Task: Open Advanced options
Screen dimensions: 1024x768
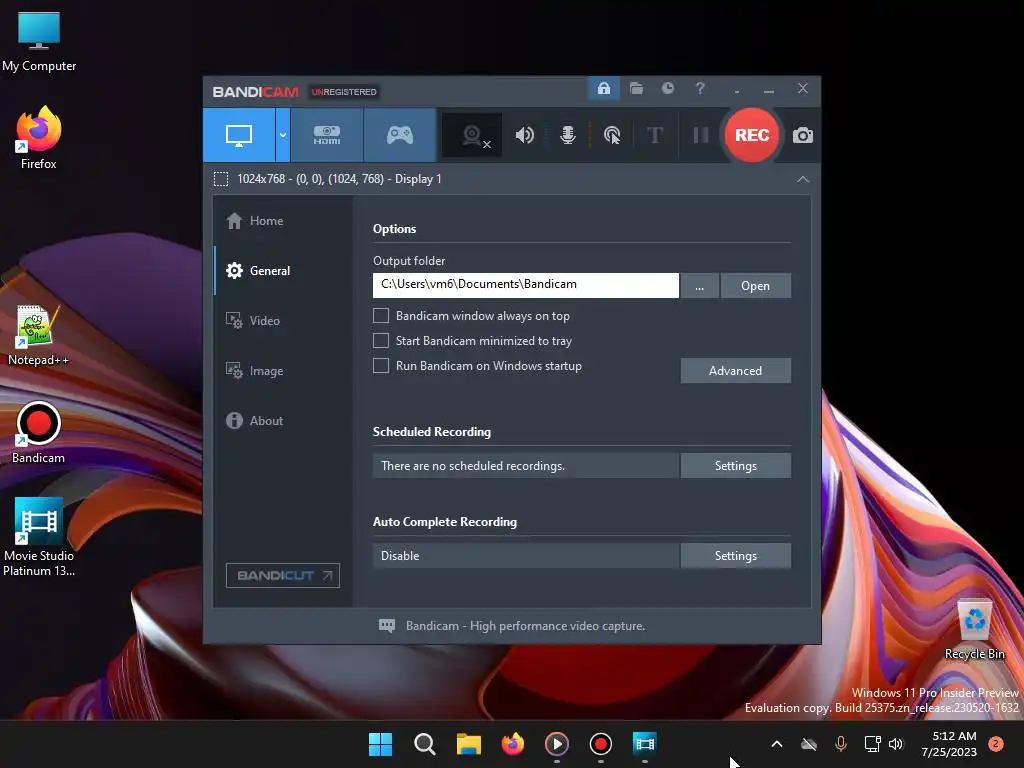Action: (735, 370)
